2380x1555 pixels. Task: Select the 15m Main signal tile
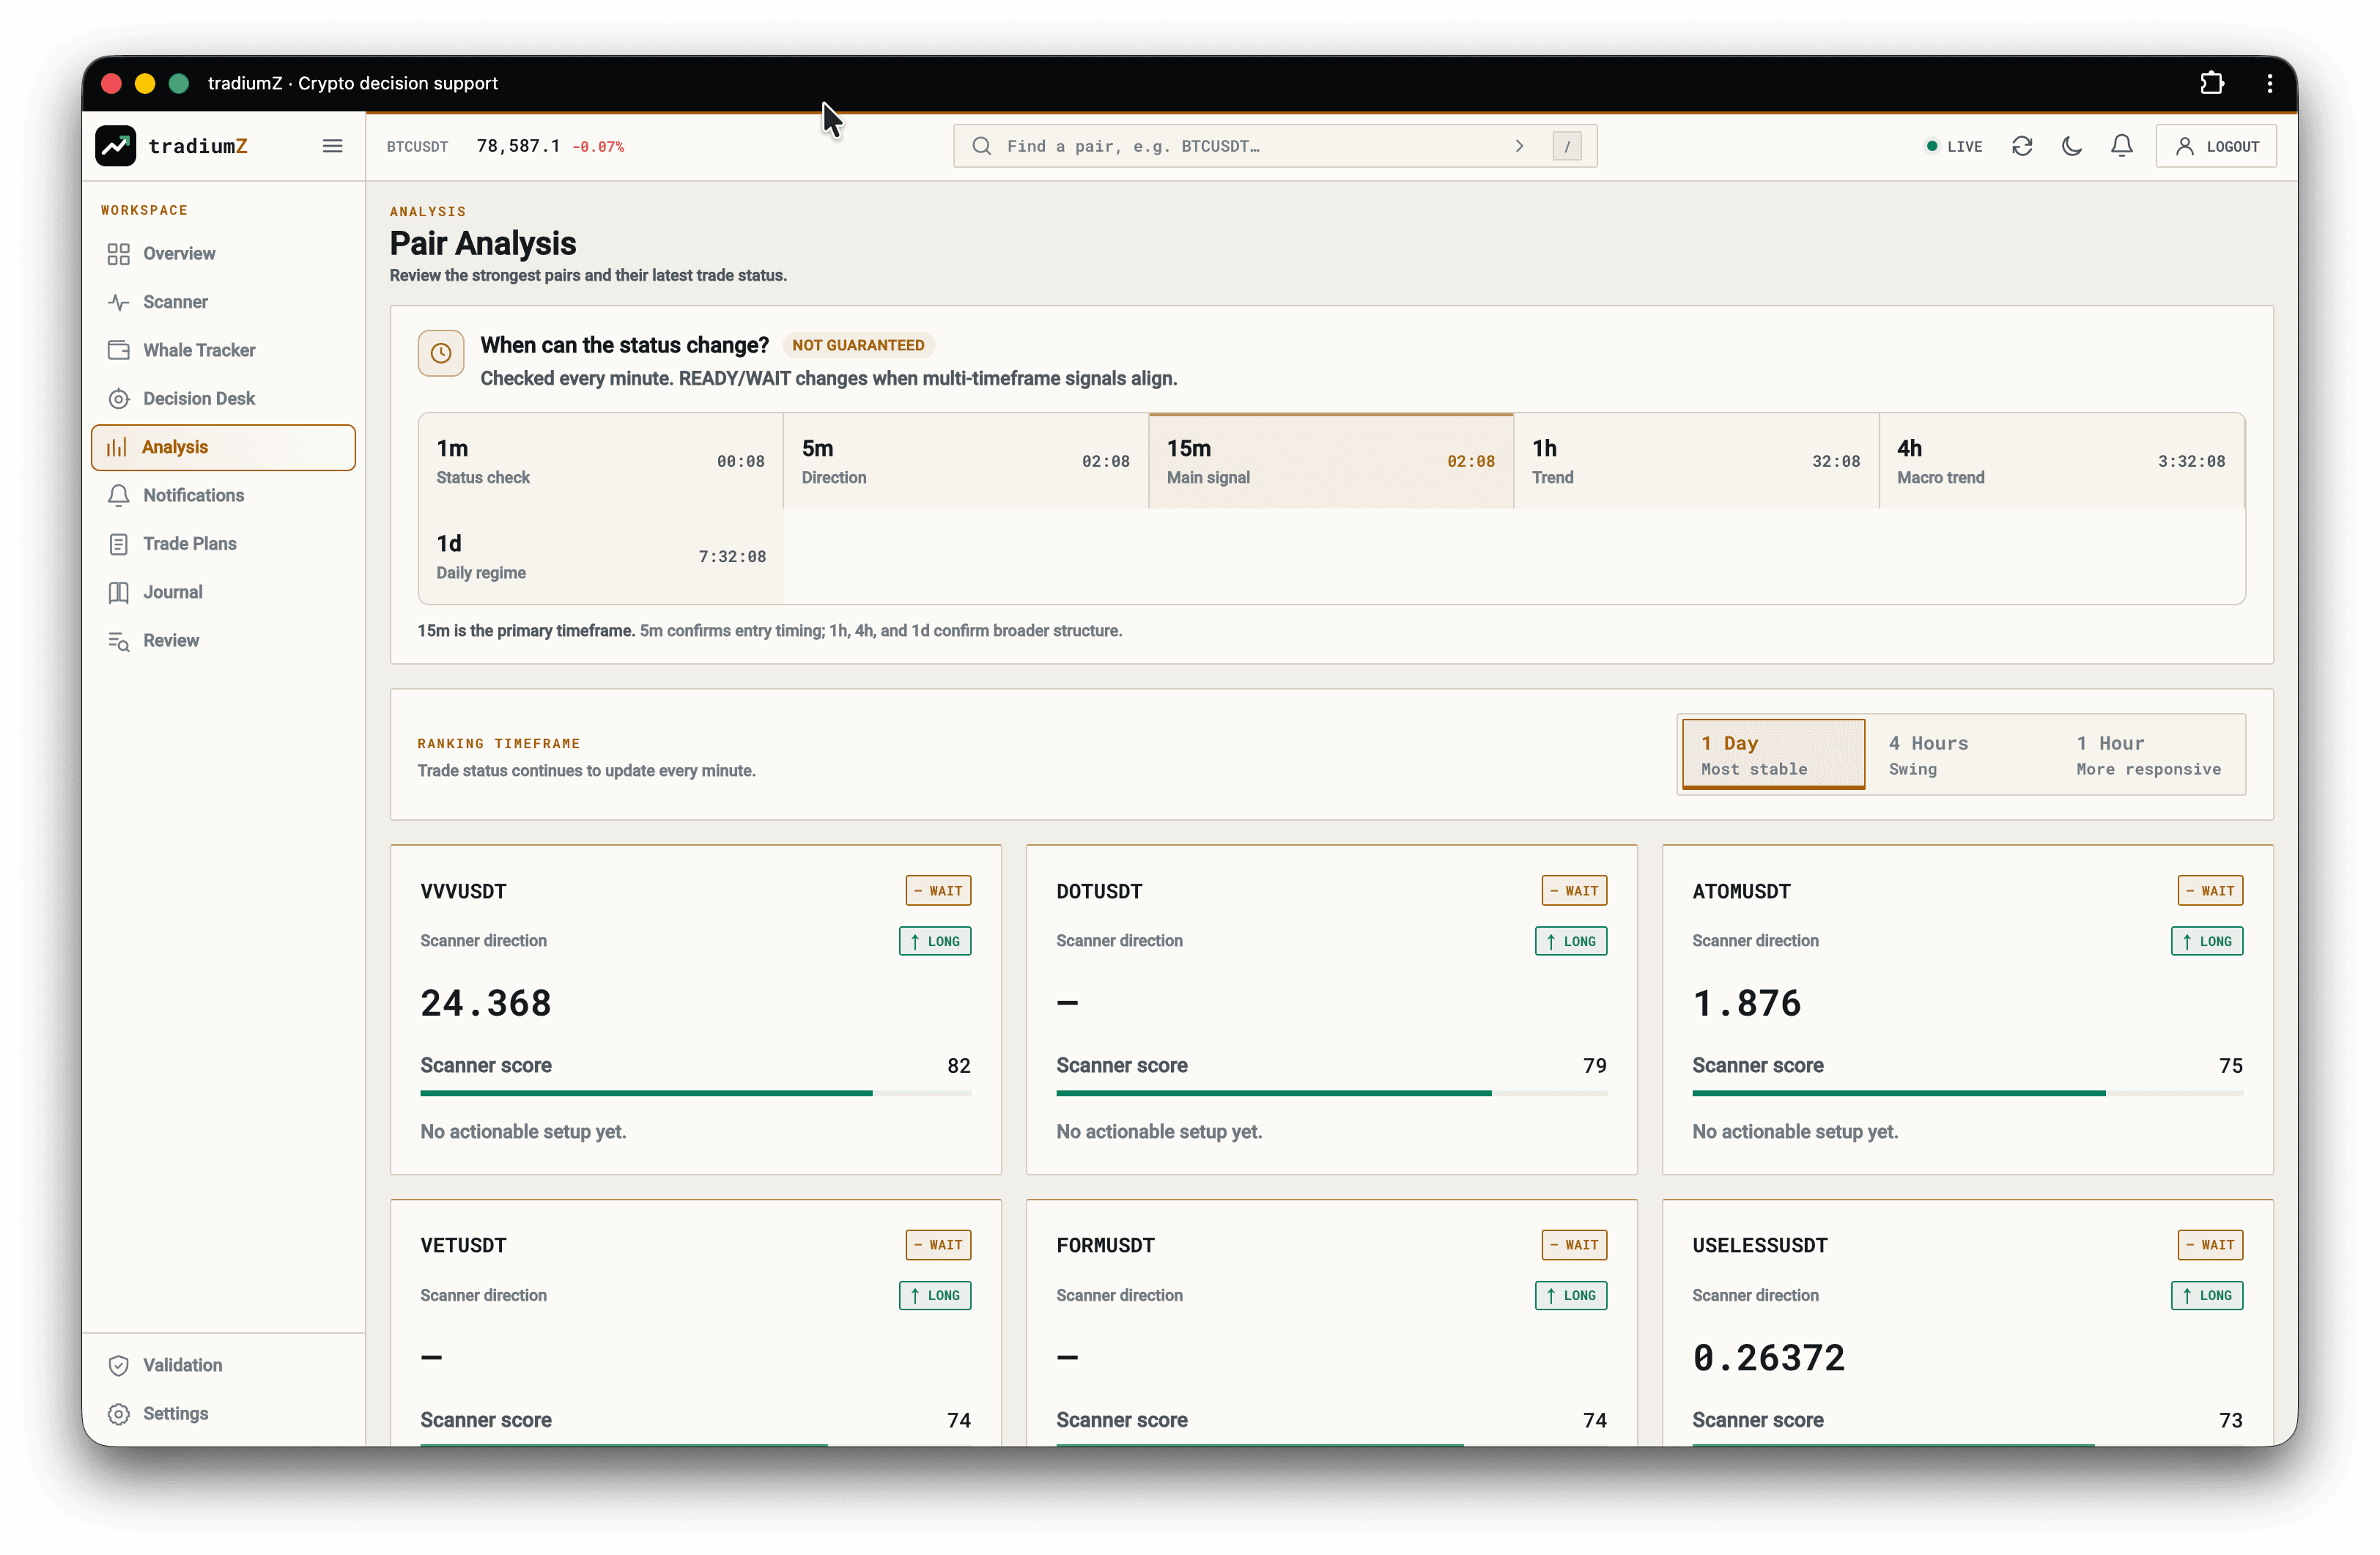[x=1330, y=461]
